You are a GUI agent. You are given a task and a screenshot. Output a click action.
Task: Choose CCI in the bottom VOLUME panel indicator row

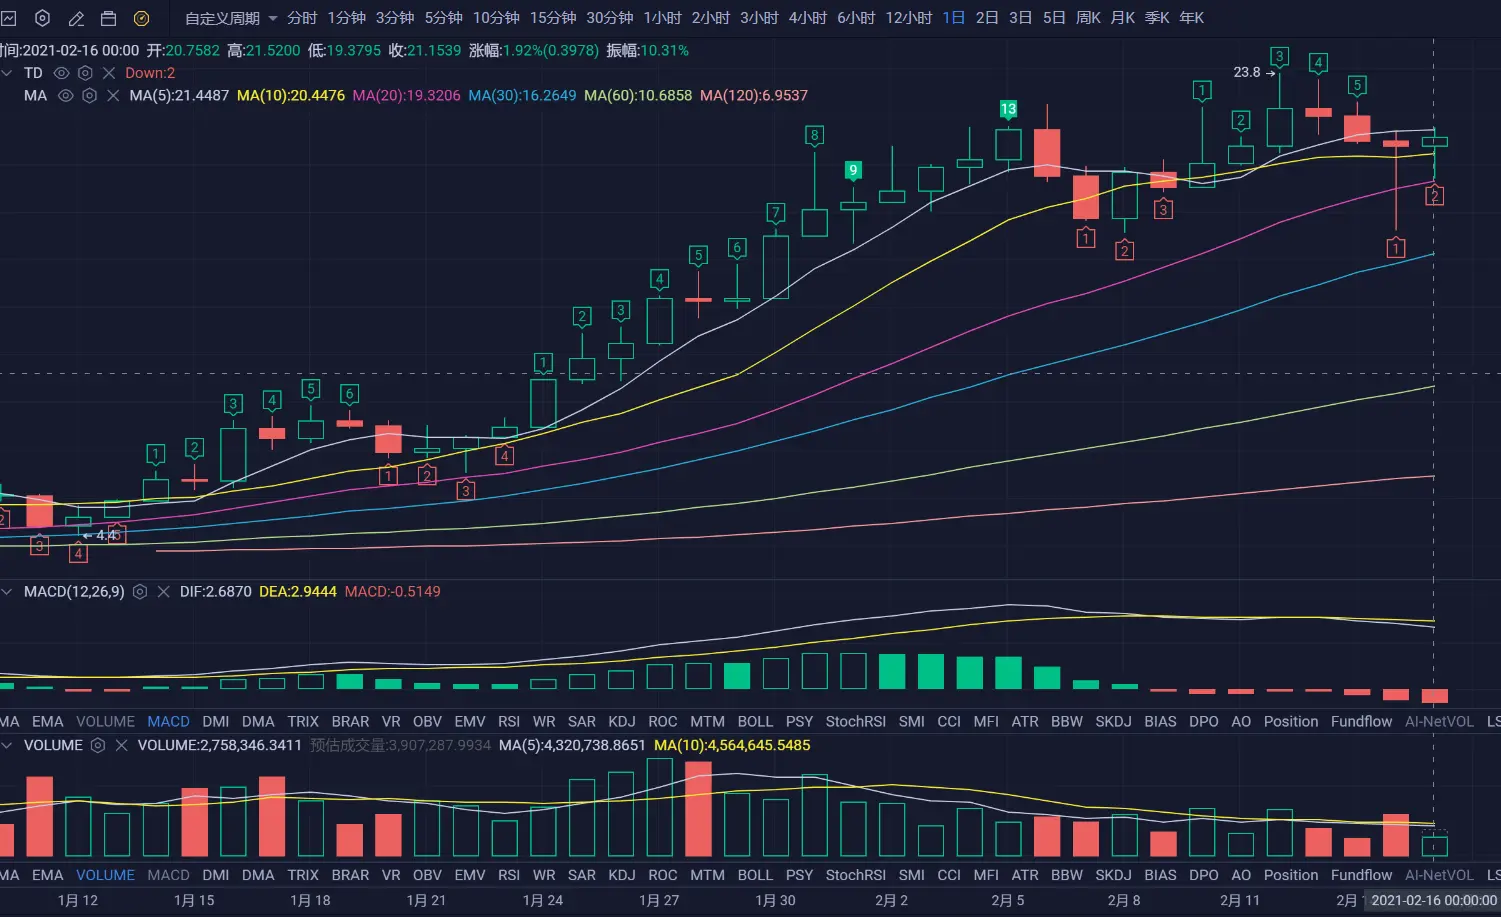[949, 876]
